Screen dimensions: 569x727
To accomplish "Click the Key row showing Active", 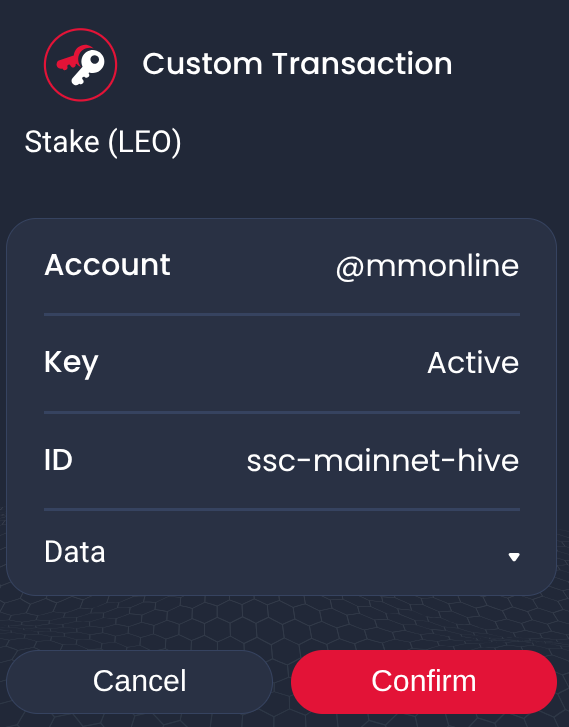I will click(282, 363).
